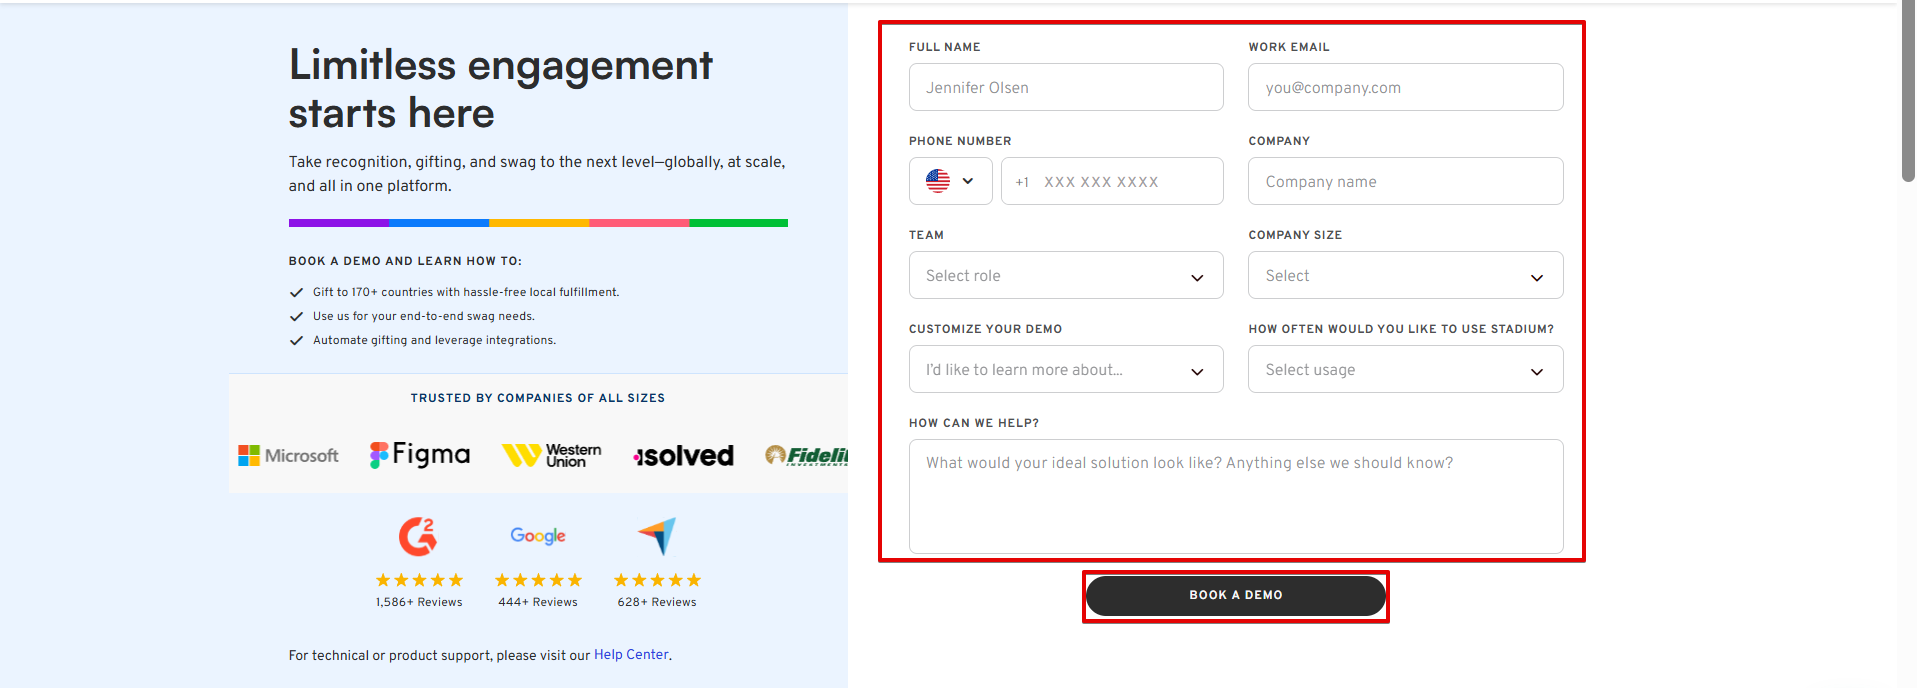The image size is (1917, 688).
Task: Expand the Company Size dropdown
Action: pyautogui.click(x=1404, y=276)
